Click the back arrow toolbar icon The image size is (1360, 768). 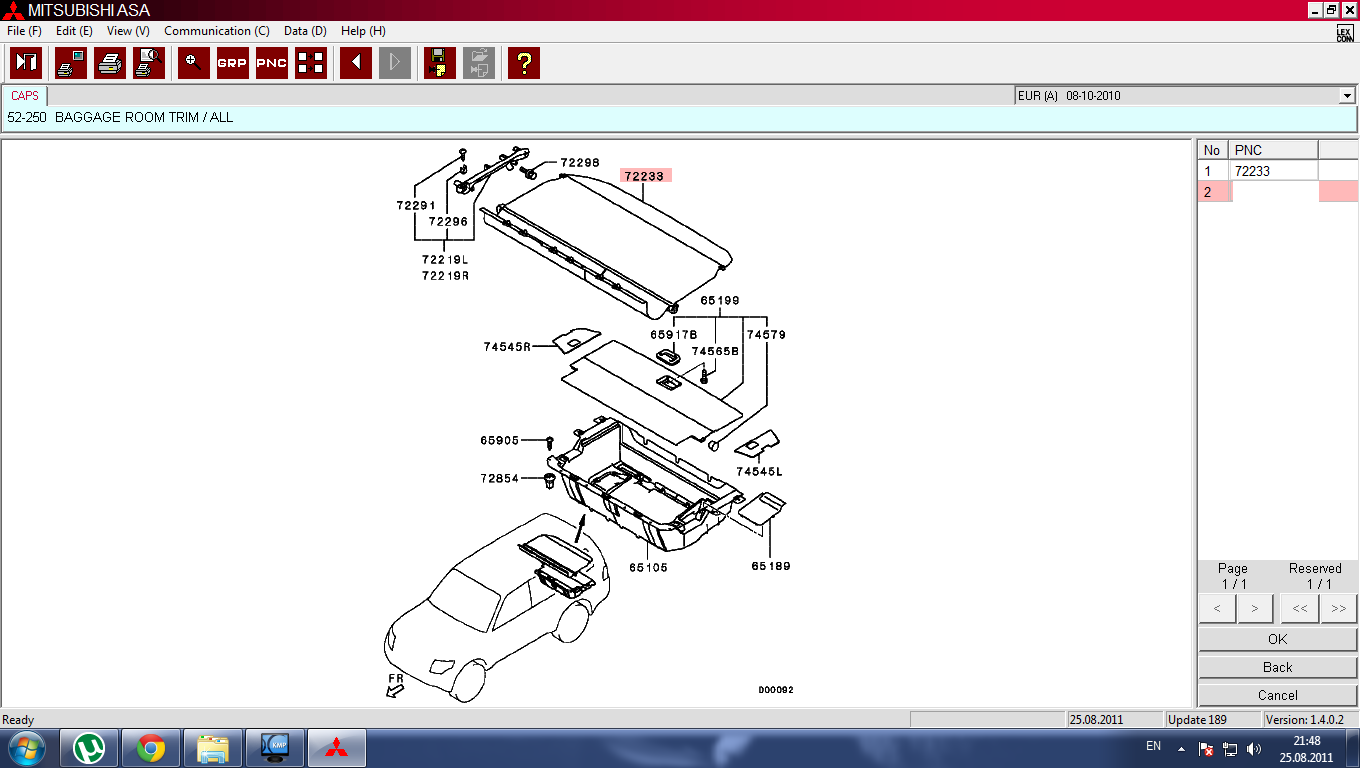(356, 63)
